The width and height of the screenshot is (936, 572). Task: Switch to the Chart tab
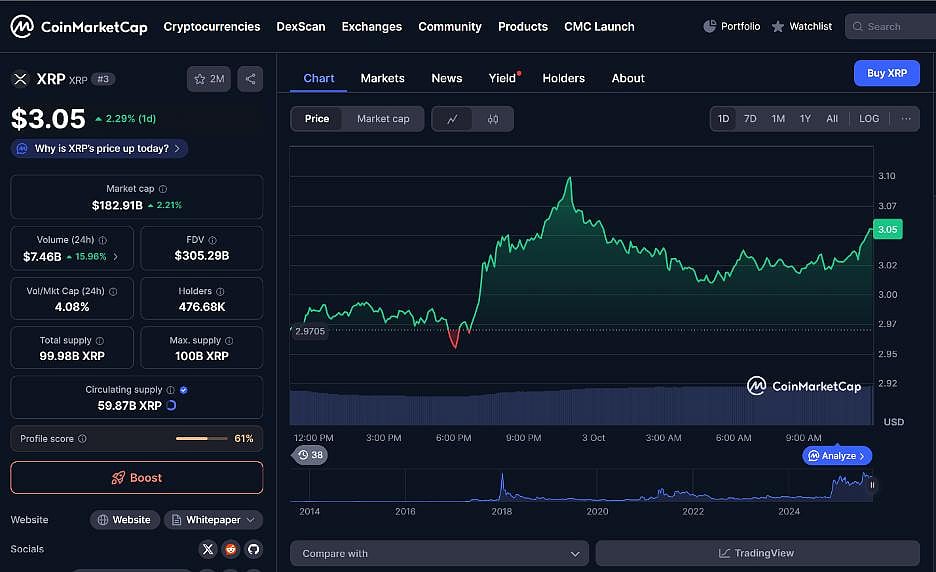(x=318, y=78)
